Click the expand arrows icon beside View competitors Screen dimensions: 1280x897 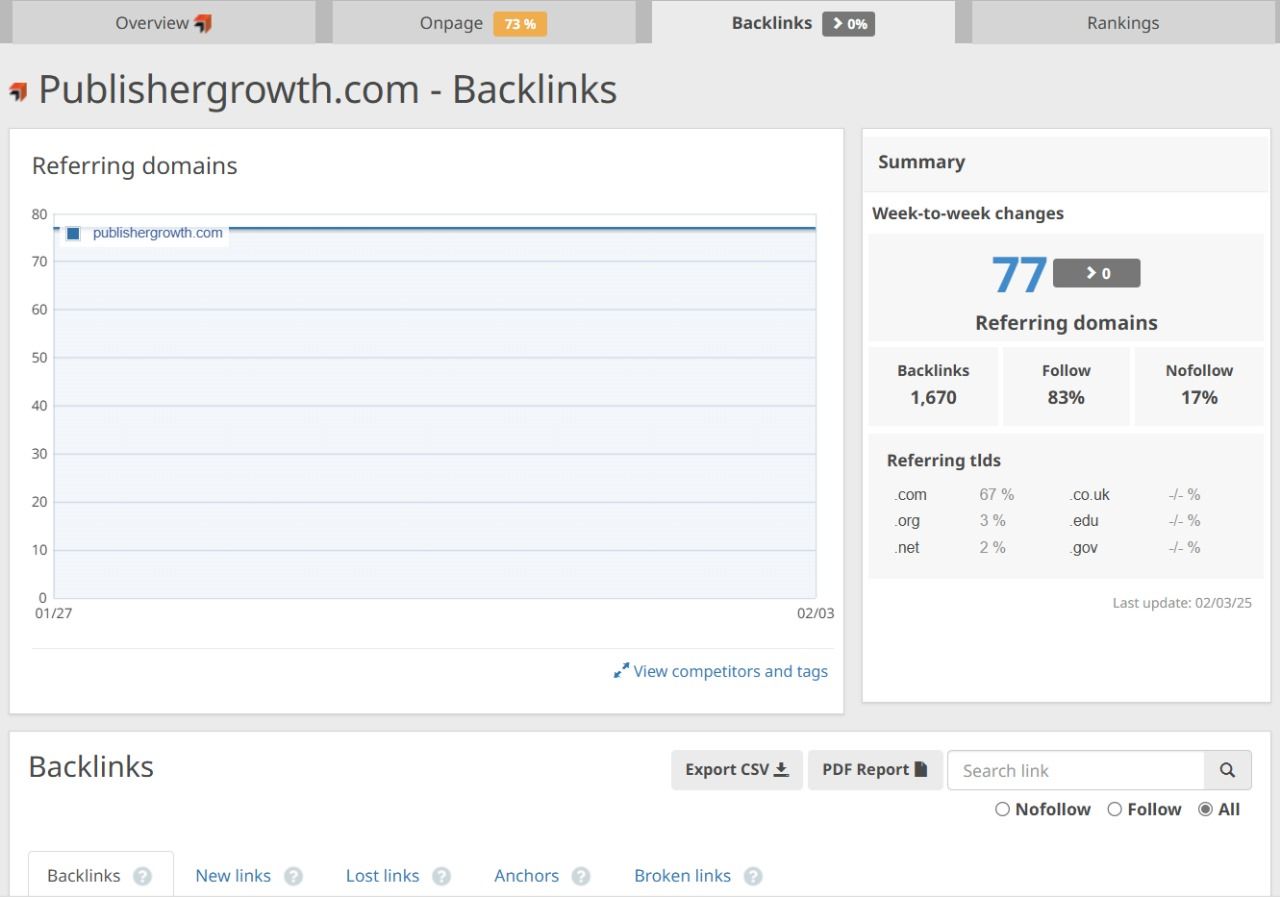pyautogui.click(x=621, y=671)
